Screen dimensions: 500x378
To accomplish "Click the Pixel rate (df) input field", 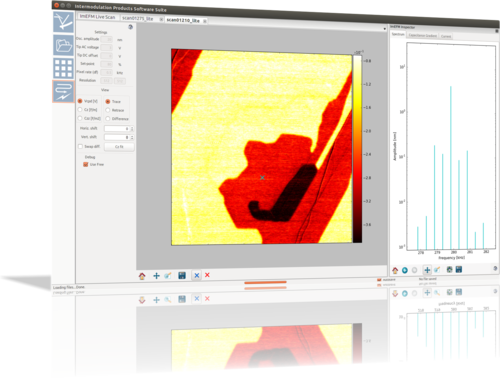I will point(106,72).
